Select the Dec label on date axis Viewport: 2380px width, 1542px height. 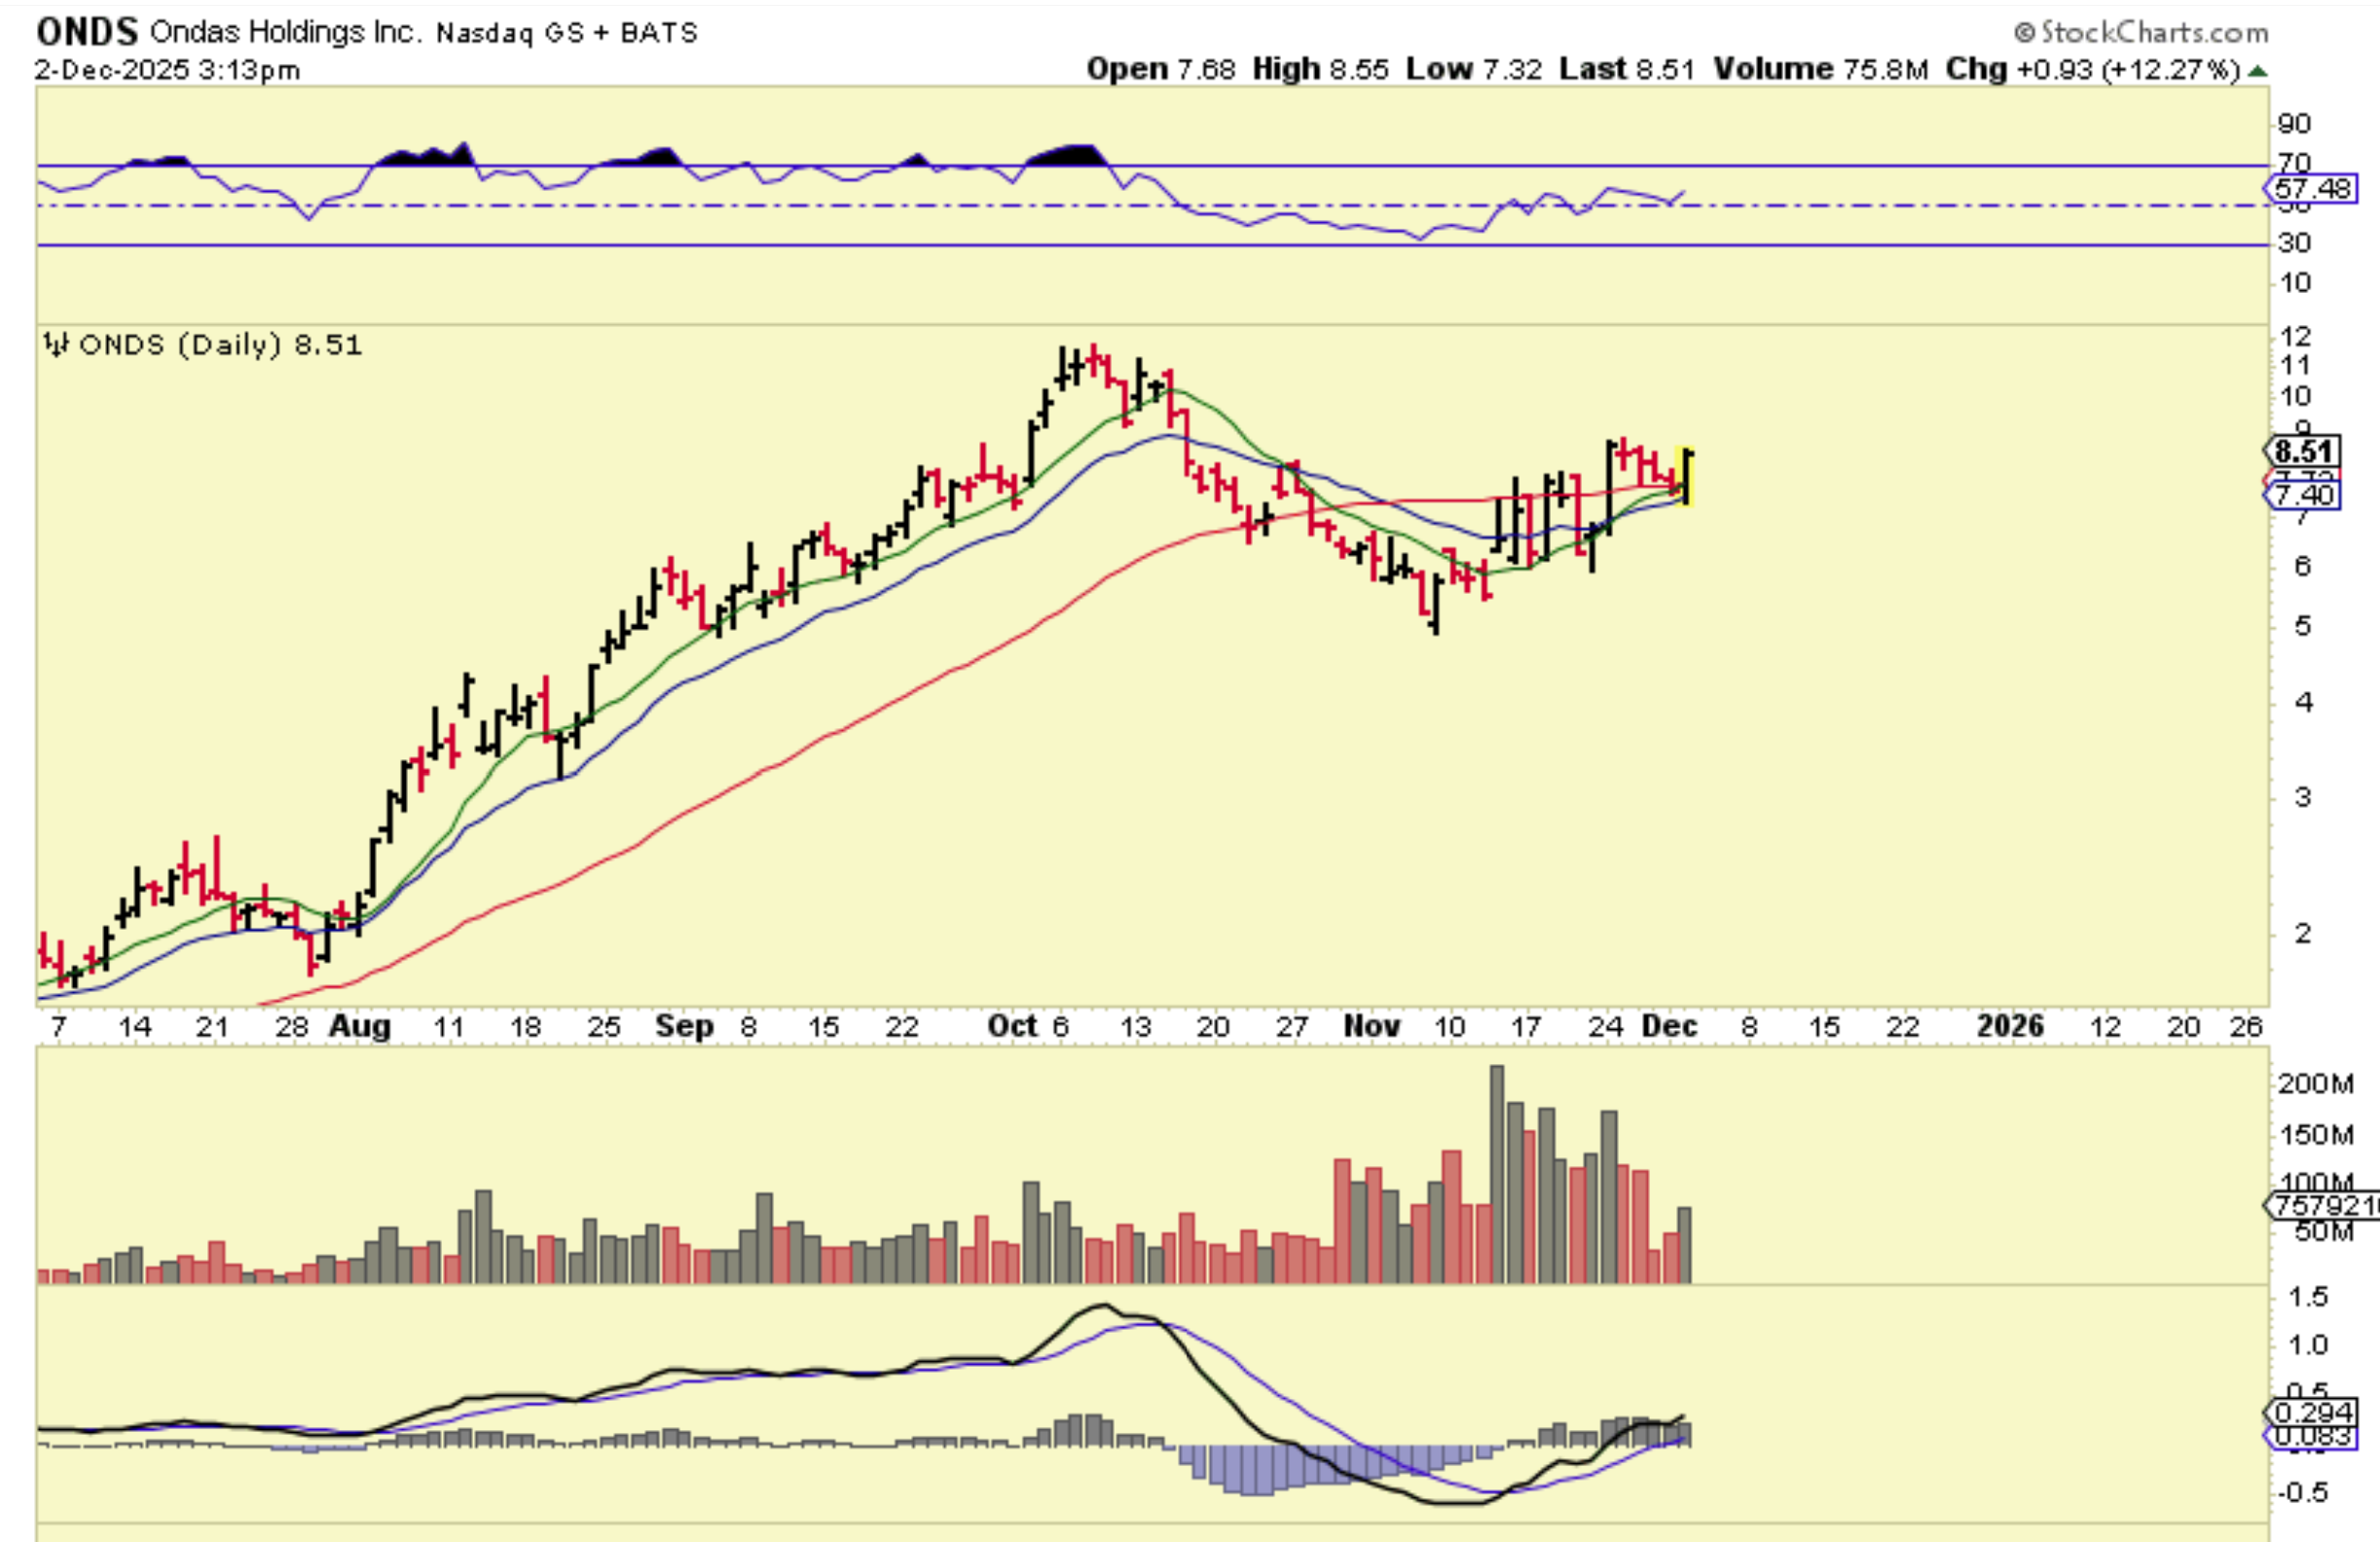(1669, 1026)
